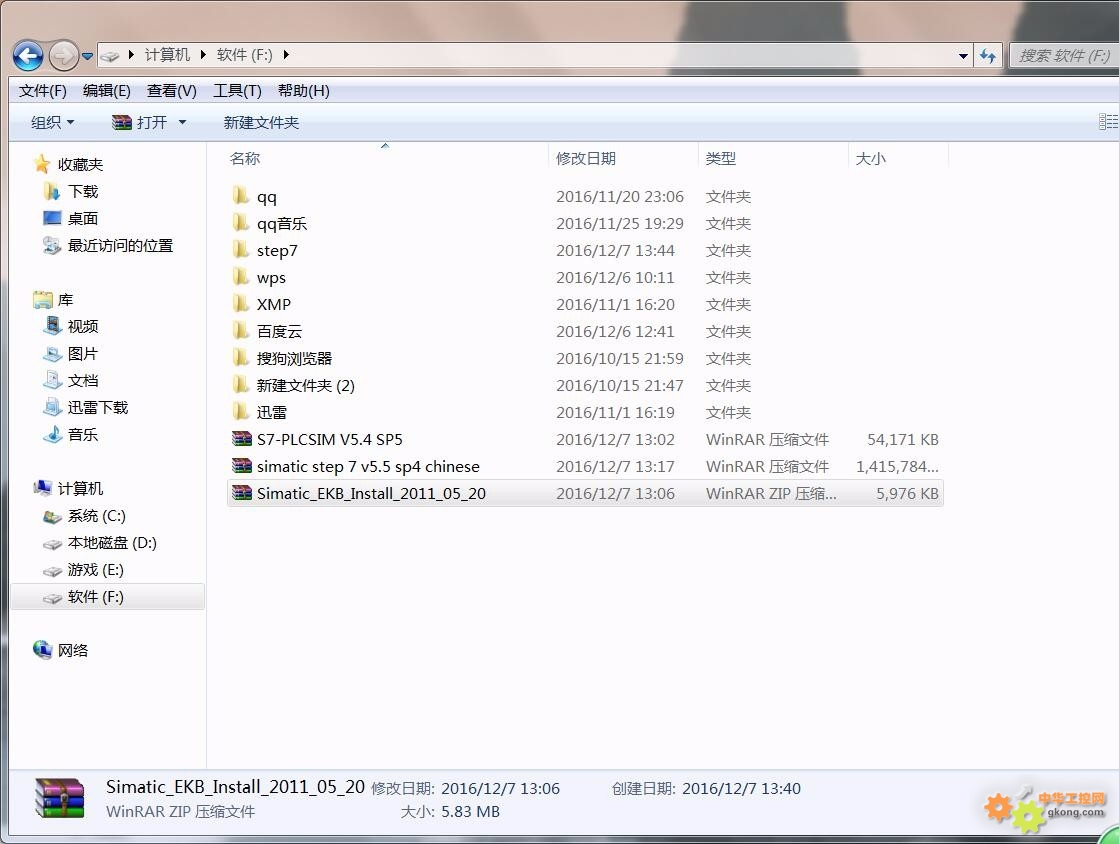Select the 搜狗浏览器 folder icon
1119x844 pixels.
(241, 359)
